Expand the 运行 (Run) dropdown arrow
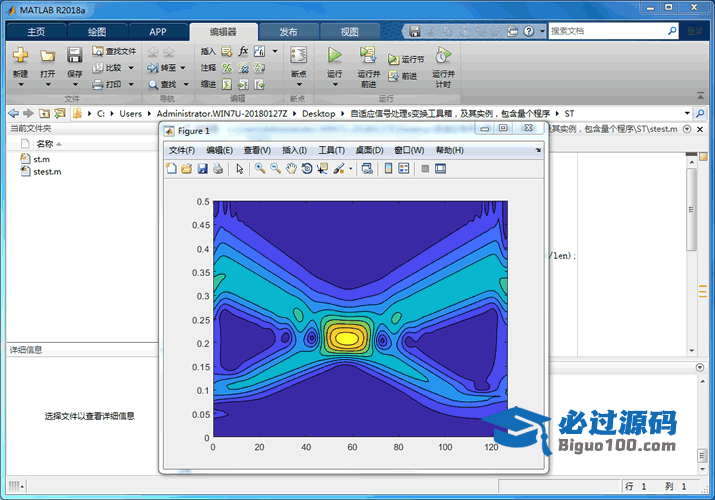Viewport: 715px width, 500px height. [x=335, y=85]
